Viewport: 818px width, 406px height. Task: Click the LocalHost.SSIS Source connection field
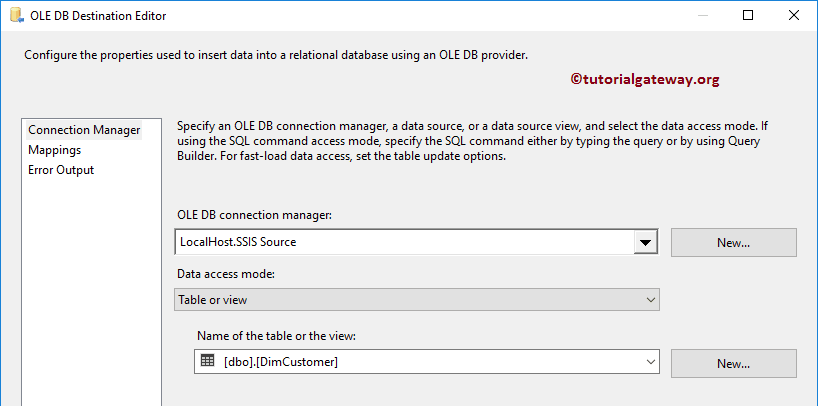(400, 242)
